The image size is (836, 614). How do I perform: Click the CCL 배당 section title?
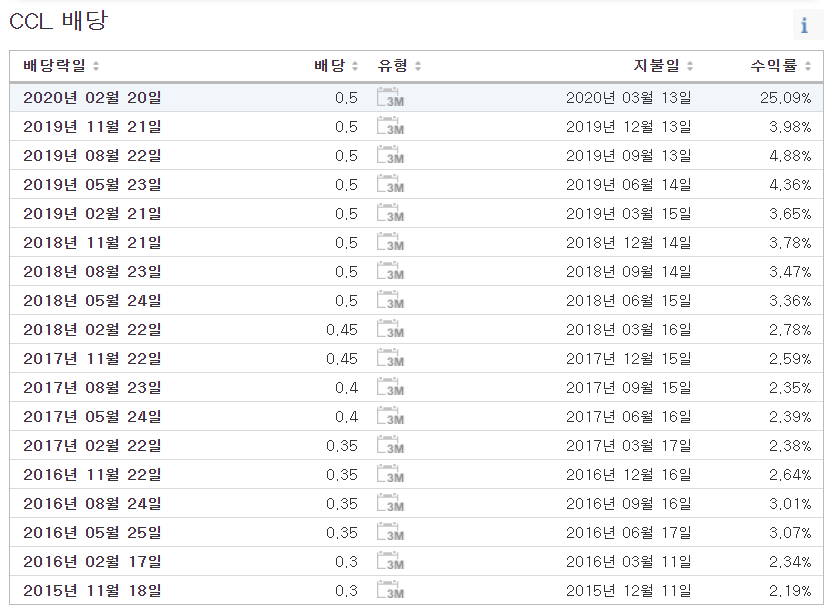(x=59, y=21)
